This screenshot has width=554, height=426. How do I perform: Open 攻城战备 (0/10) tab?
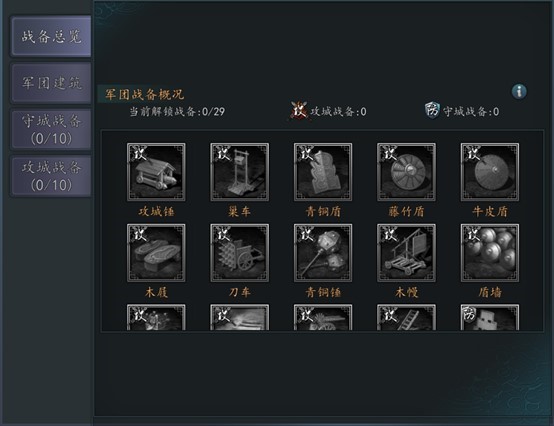tap(51, 176)
